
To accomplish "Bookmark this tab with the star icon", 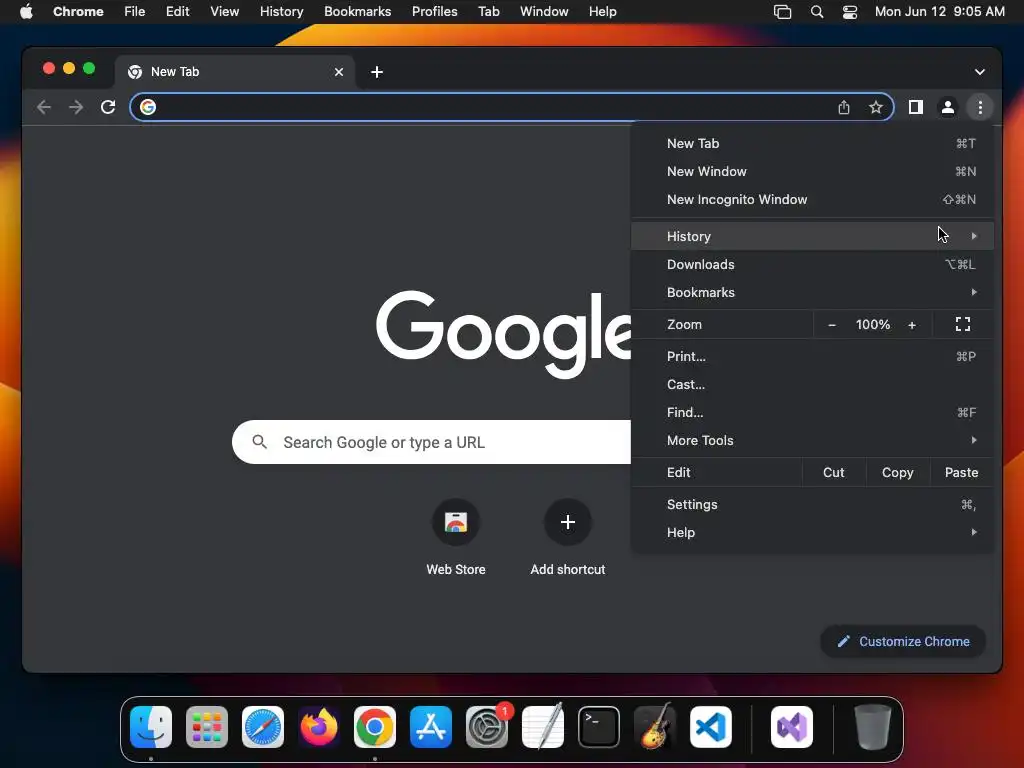I will [x=876, y=107].
